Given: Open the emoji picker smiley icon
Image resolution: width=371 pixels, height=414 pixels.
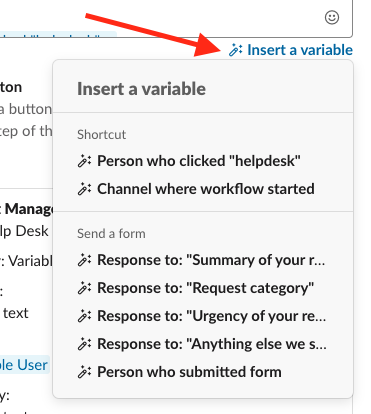Looking at the screenshot, I should tap(332, 17).
